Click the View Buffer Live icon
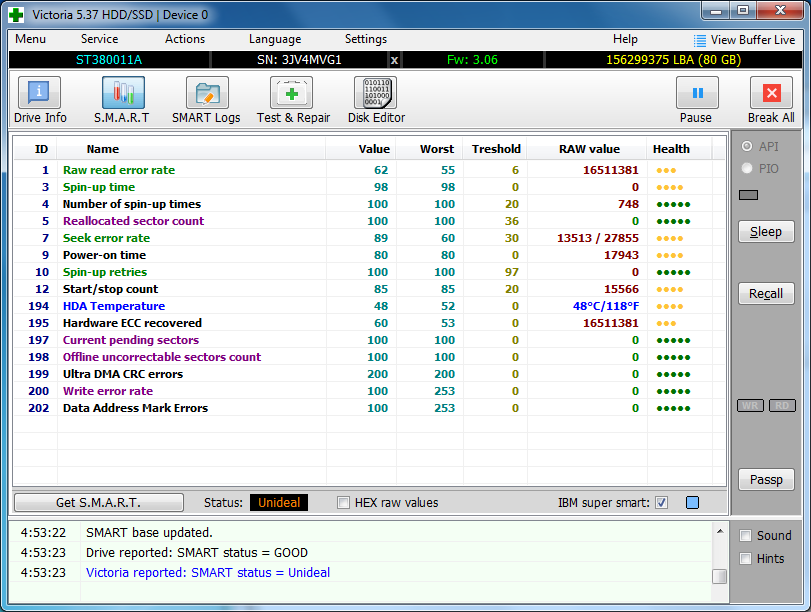This screenshot has height=612, width=811. (x=699, y=40)
